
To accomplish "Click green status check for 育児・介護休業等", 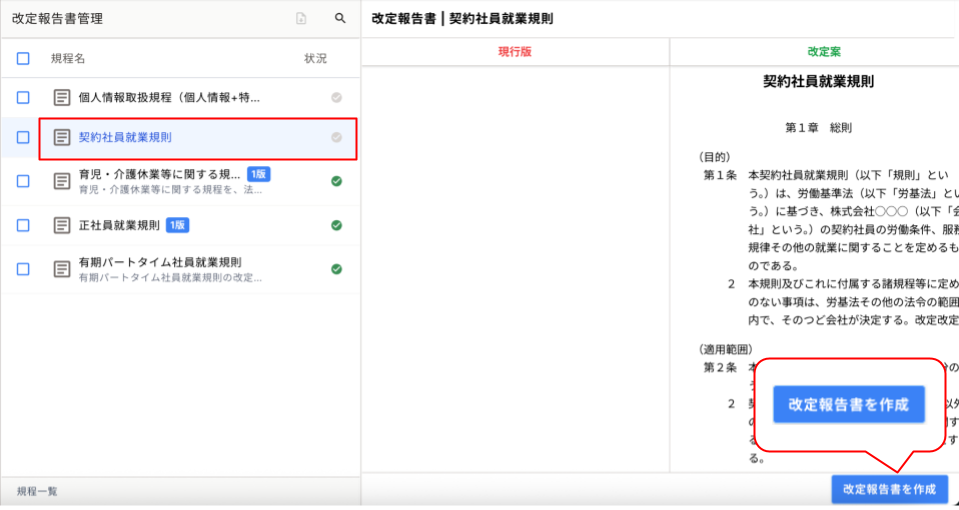I will click(x=337, y=181).
